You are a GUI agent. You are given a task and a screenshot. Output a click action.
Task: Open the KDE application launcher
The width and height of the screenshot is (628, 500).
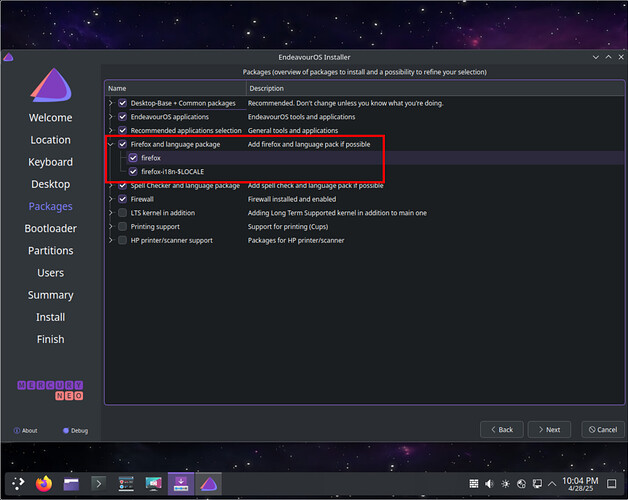tap(18, 484)
